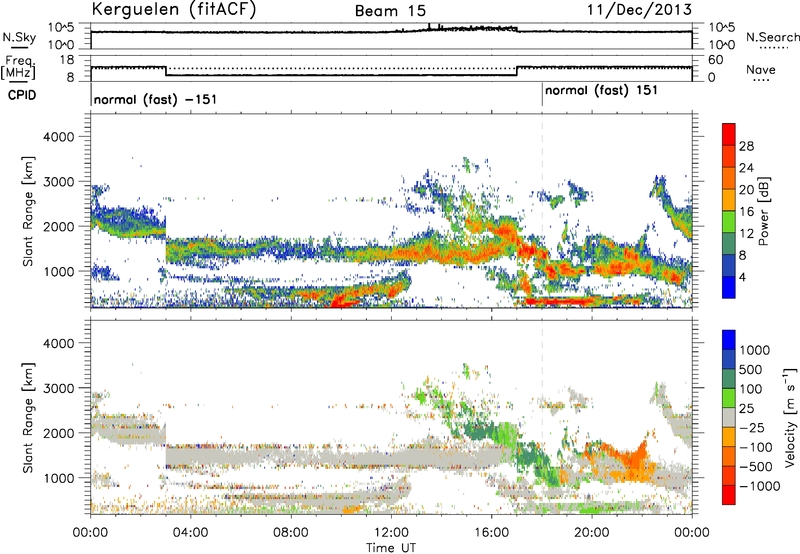Click the 'Nave' legend label
The height and width of the screenshot is (554, 800).
click(x=761, y=69)
